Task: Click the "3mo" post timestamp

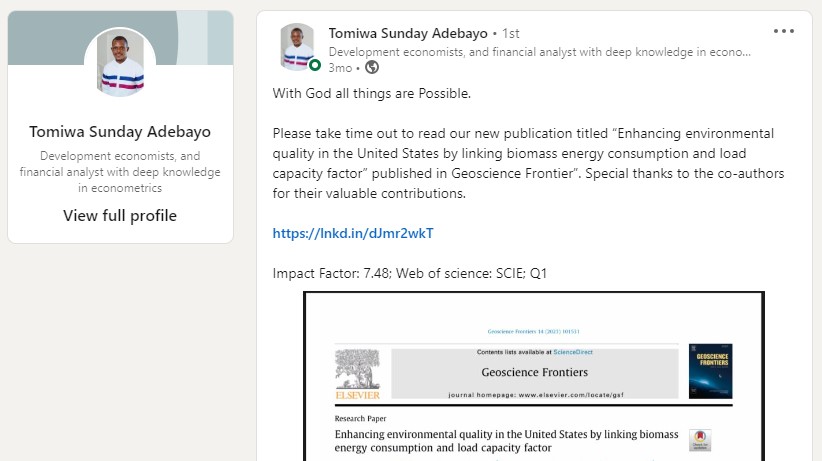Action: pyautogui.click(x=339, y=68)
